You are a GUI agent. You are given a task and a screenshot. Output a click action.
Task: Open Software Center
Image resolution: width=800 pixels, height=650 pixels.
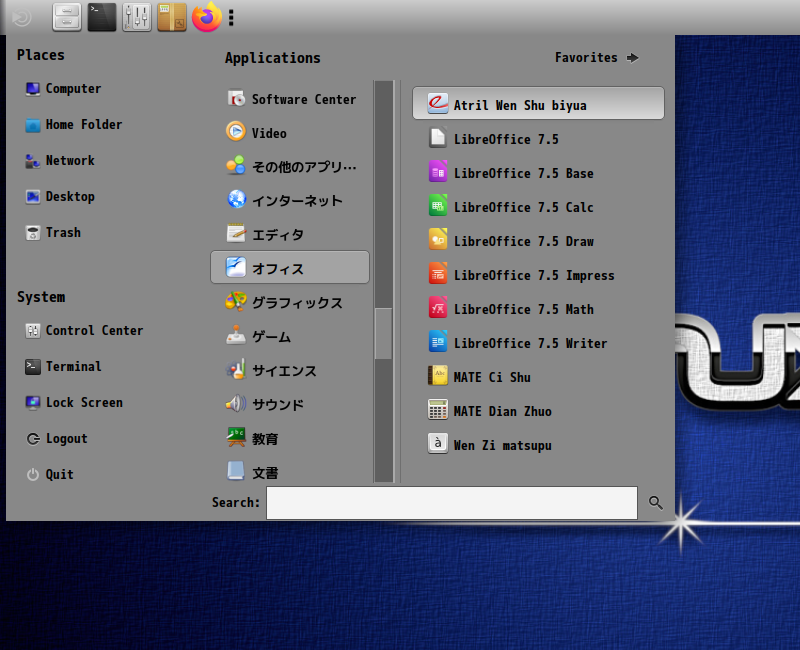(x=290, y=99)
